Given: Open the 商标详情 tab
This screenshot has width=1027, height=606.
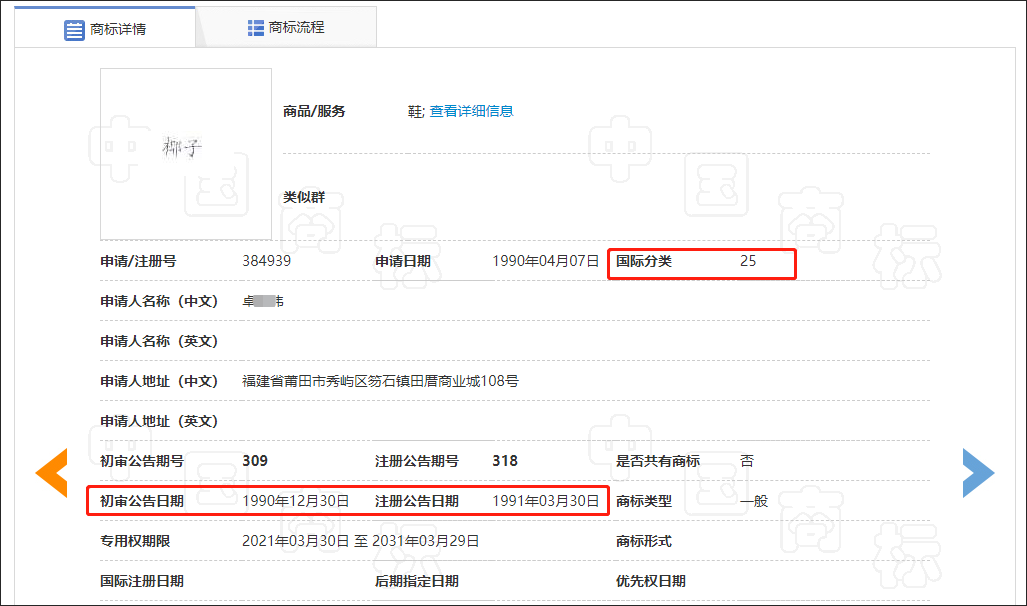Looking at the screenshot, I should [x=105, y=28].
